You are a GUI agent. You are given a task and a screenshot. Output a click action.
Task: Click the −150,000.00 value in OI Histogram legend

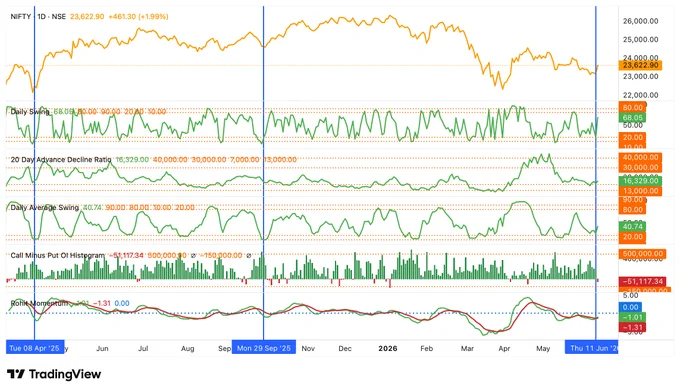pyautogui.click(x=221, y=255)
